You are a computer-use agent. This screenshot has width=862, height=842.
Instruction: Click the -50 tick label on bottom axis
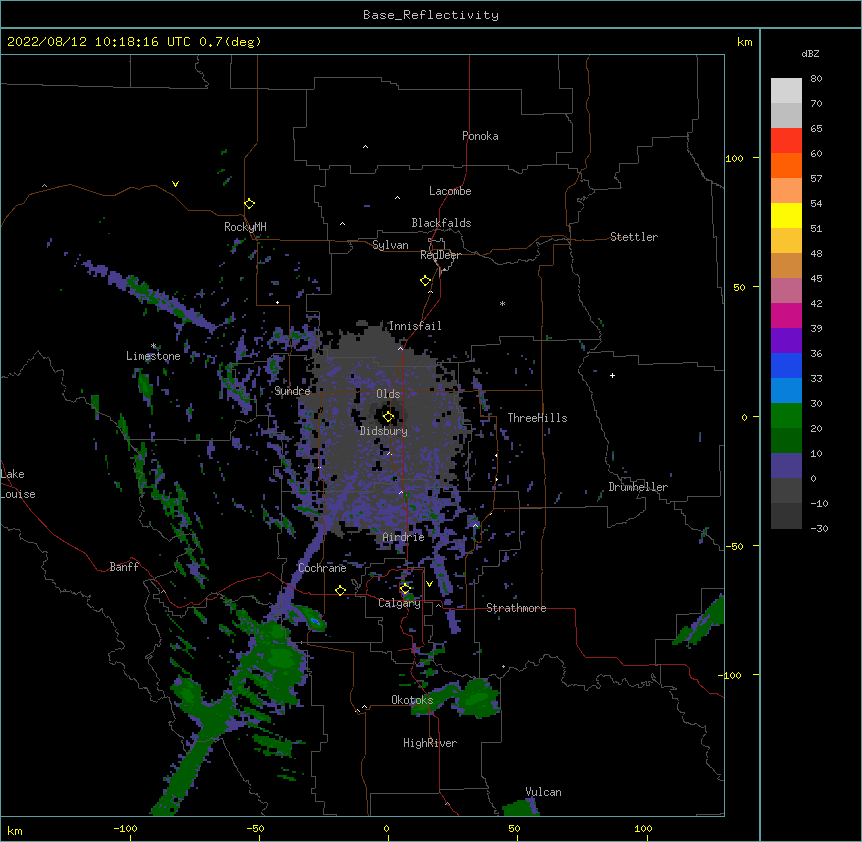[x=255, y=828]
